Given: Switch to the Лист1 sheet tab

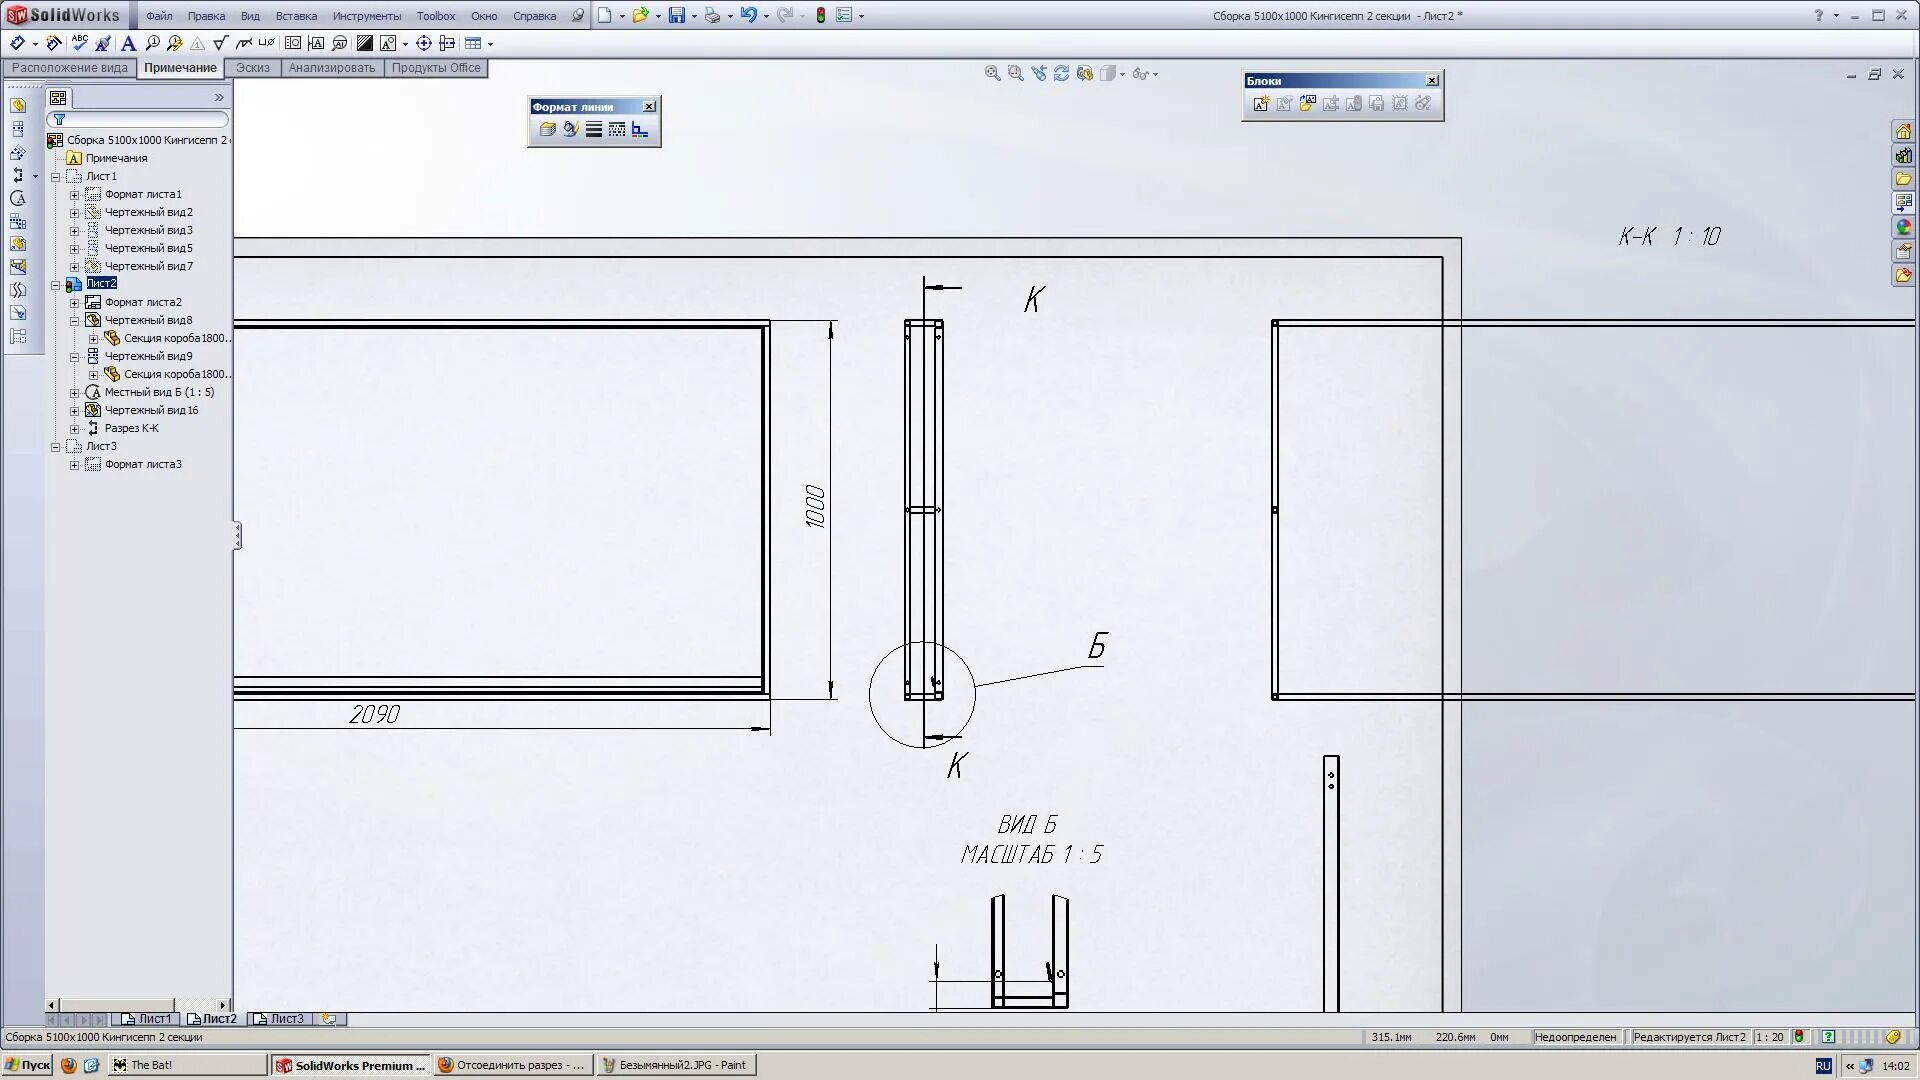Looking at the screenshot, I should [146, 1019].
